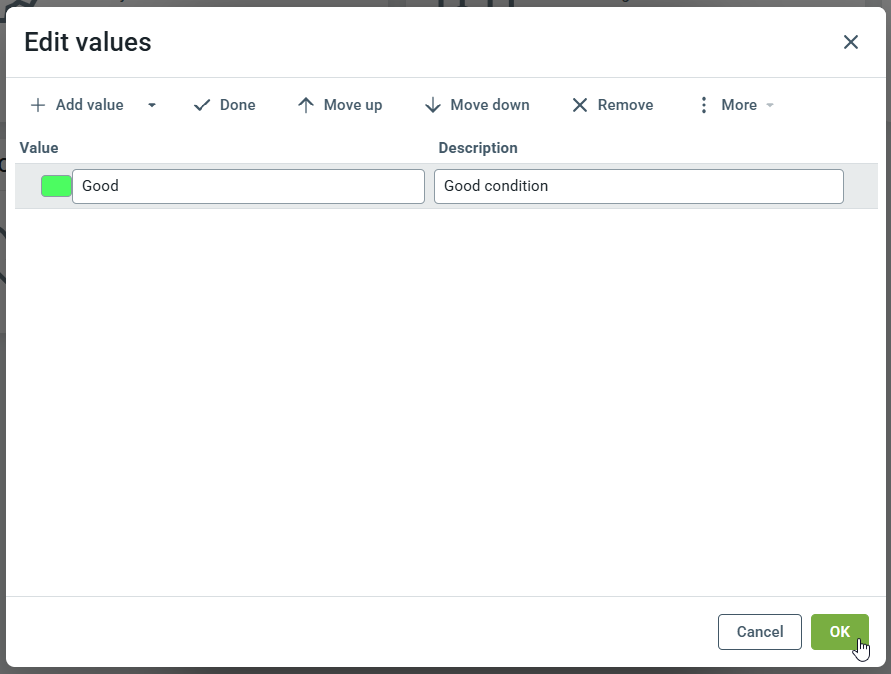Click the Move down arrow icon
The image size is (891, 674).
pyautogui.click(x=433, y=105)
